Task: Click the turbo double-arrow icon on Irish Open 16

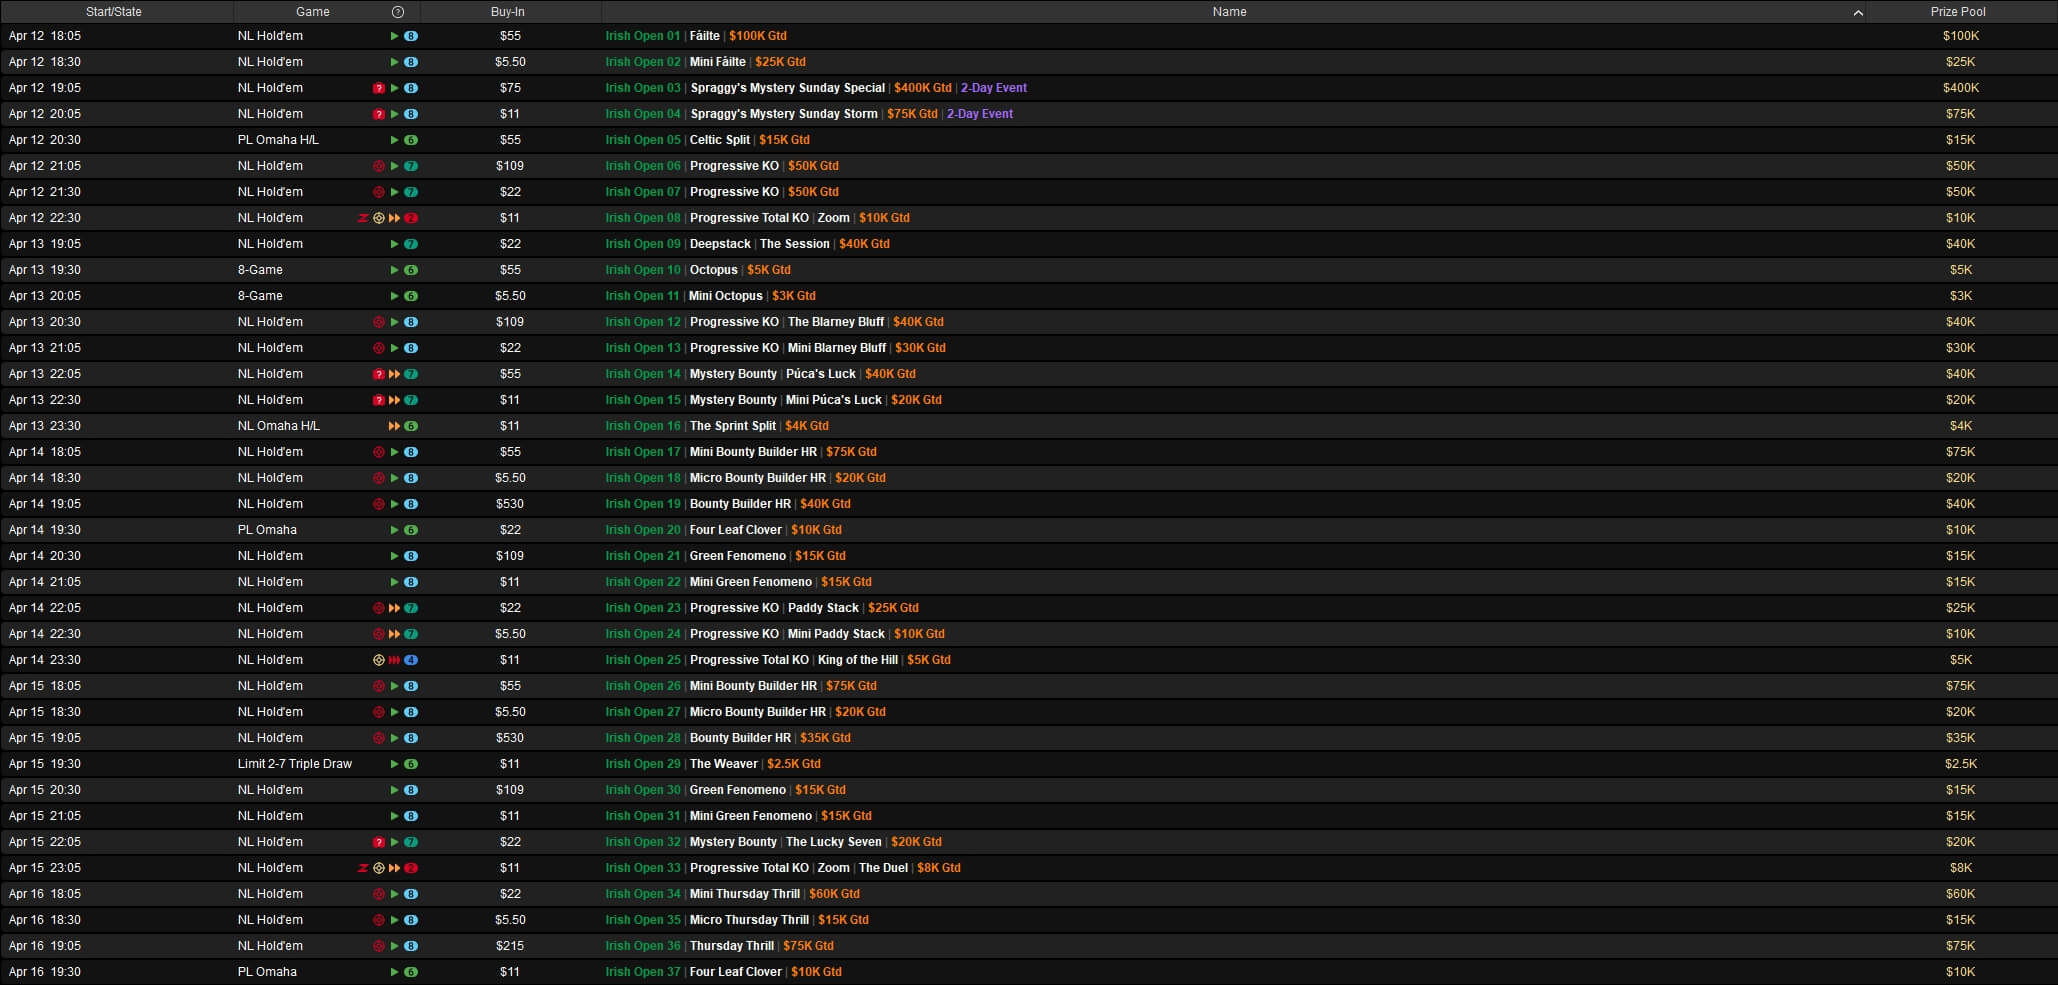Action: [x=394, y=426]
